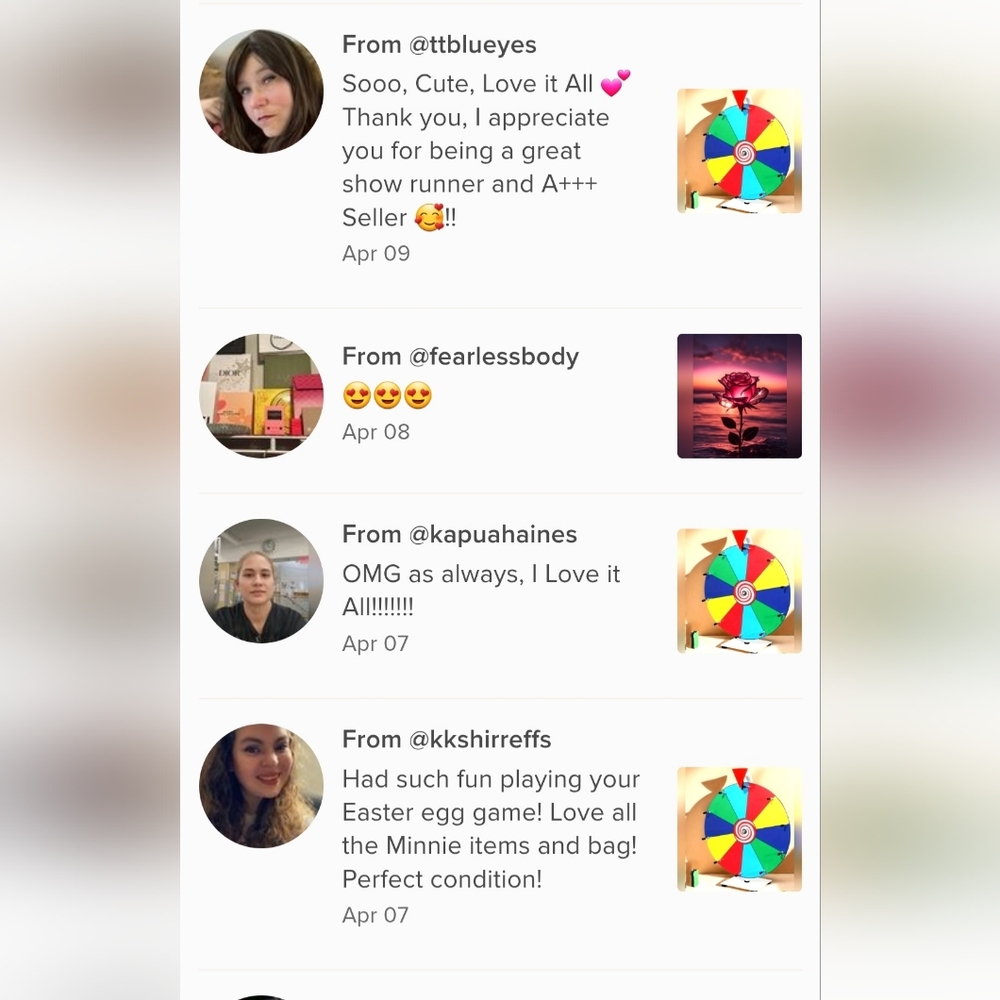Click the username From @kkshirreffs
The image size is (1000, 1000).
click(x=446, y=740)
